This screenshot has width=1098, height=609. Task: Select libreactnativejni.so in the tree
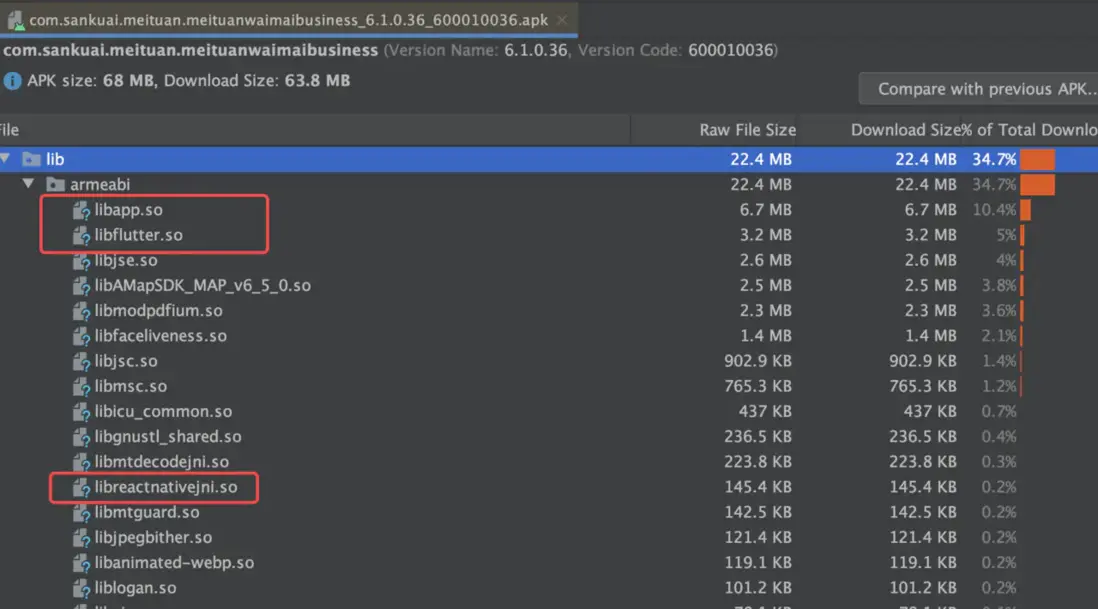(x=166, y=487)
